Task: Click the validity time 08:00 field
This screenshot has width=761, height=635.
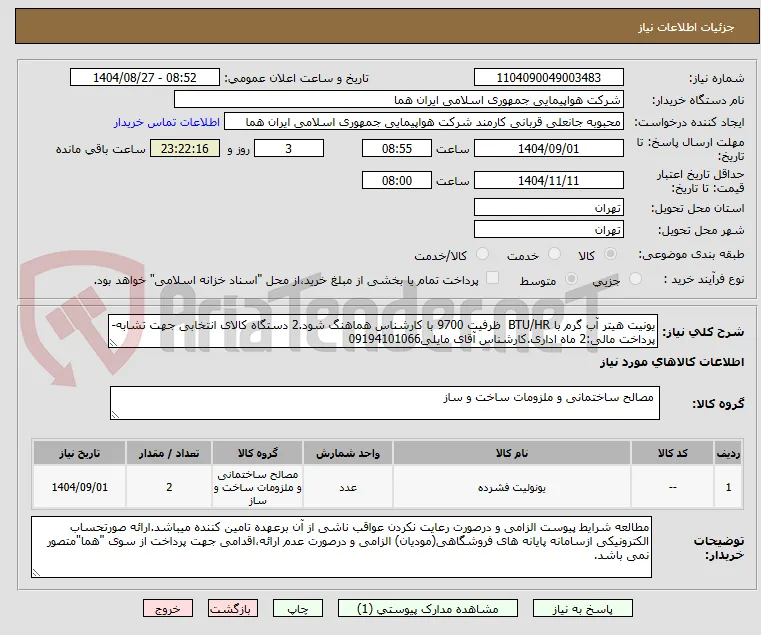Action: pyautogui.click(x=397, y=181)
